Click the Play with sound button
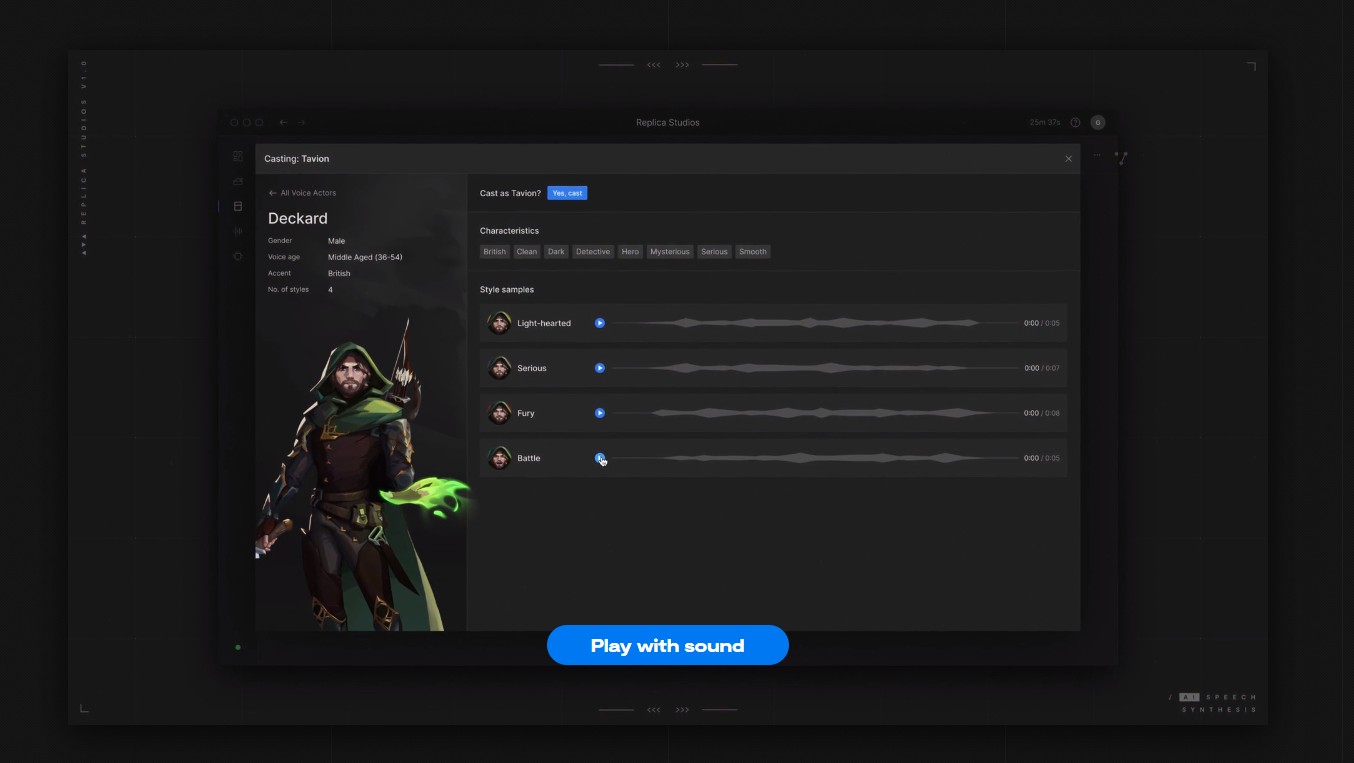Image resolution: width=1354 pixels, height=763 pixels. [x=668, y=645]
